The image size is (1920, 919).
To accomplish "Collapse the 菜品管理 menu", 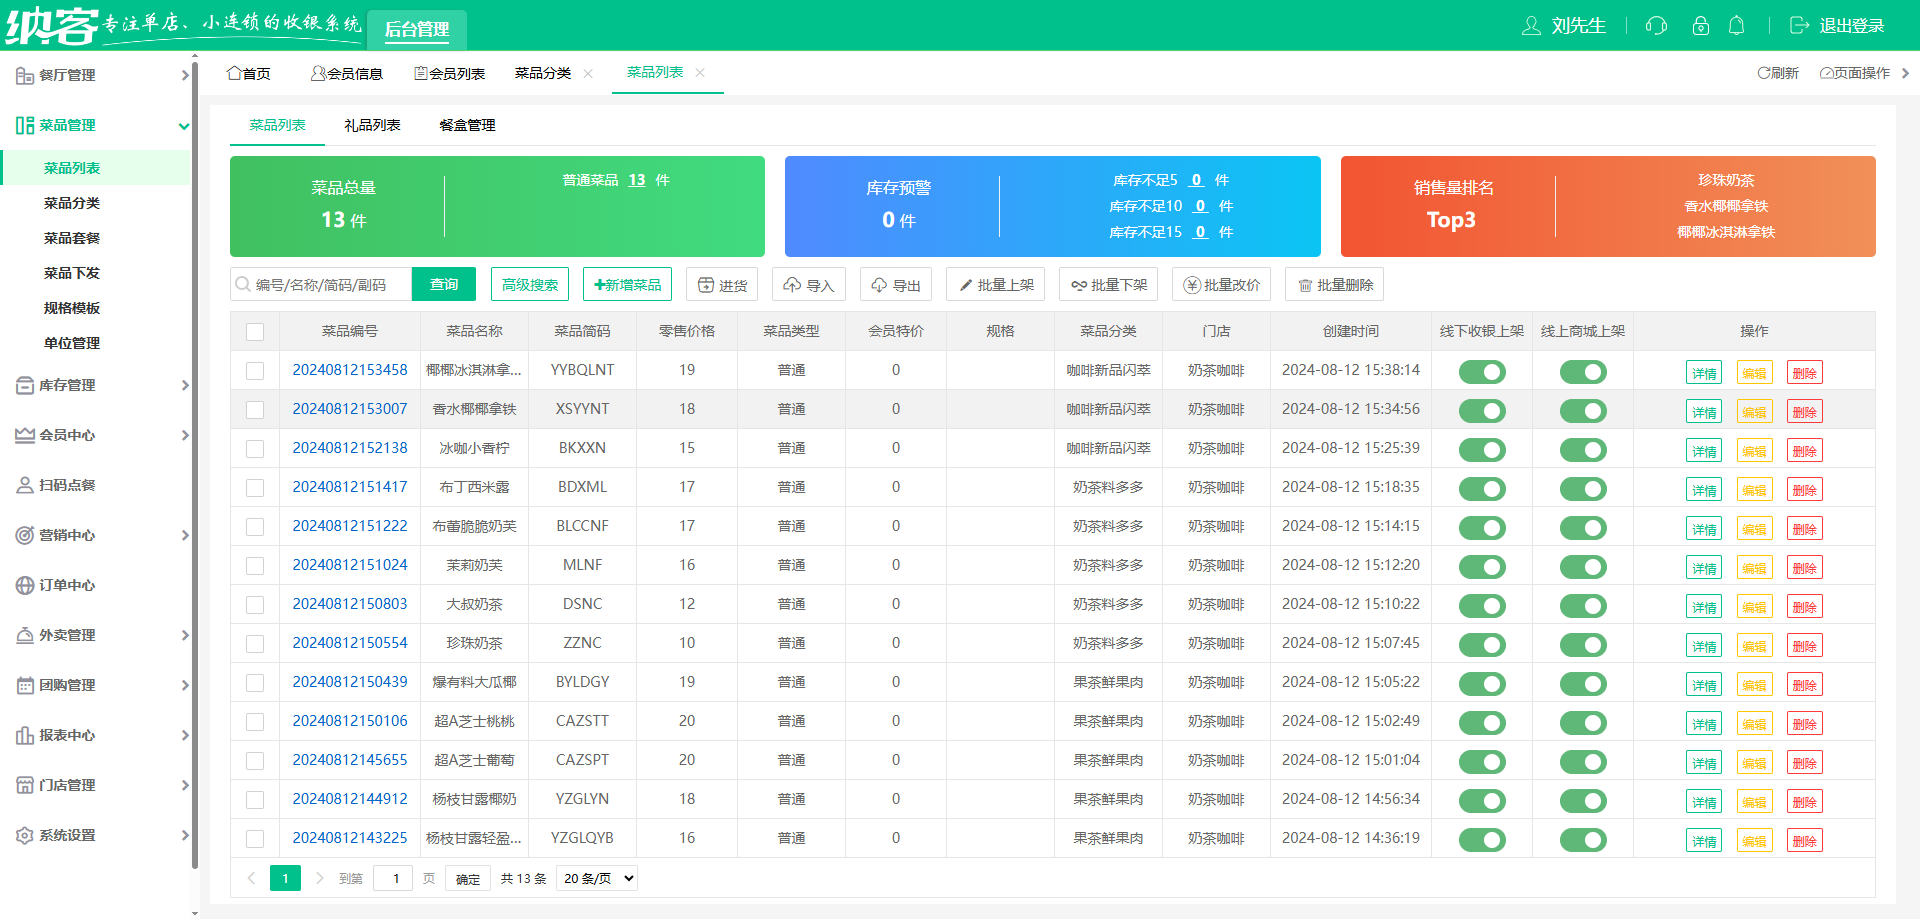I will point(68,125).
